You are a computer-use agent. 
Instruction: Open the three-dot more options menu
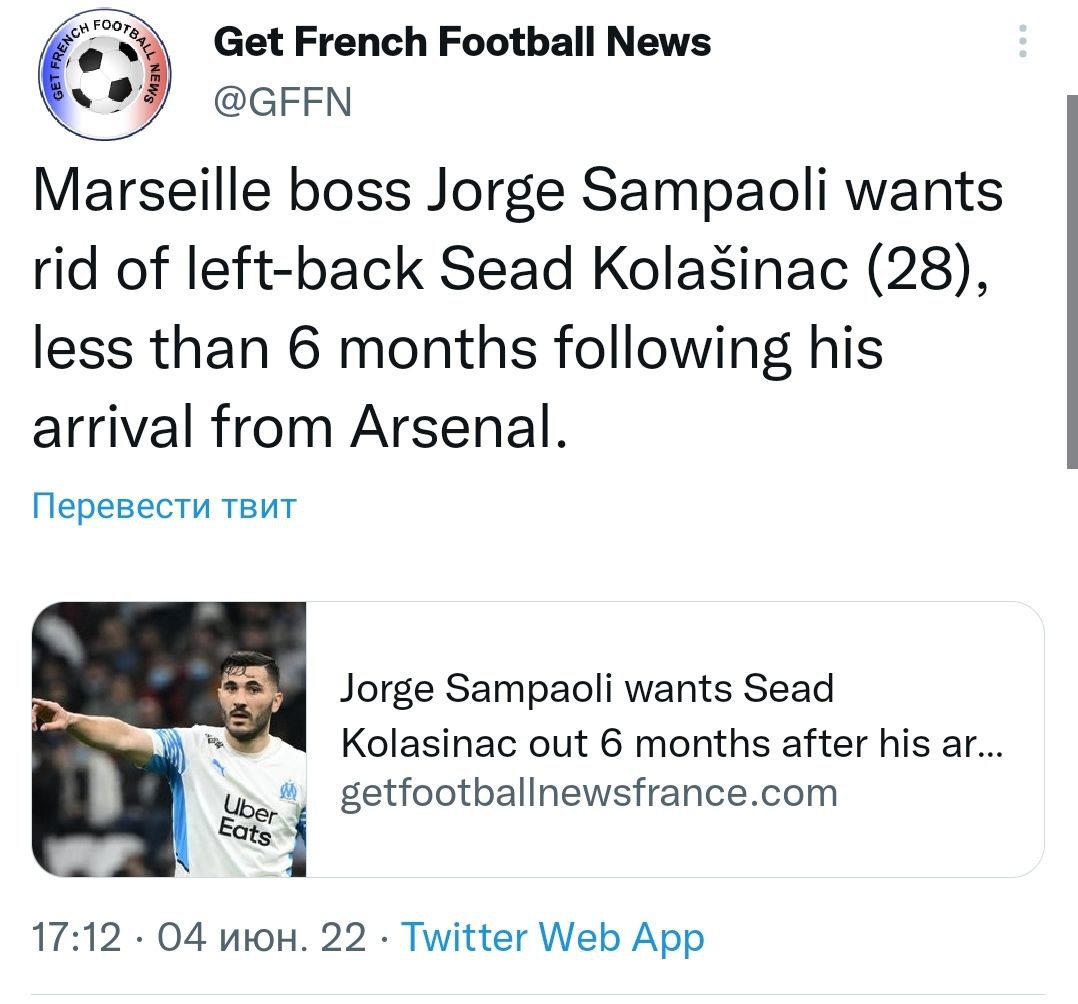click(x=1021, y=42)
